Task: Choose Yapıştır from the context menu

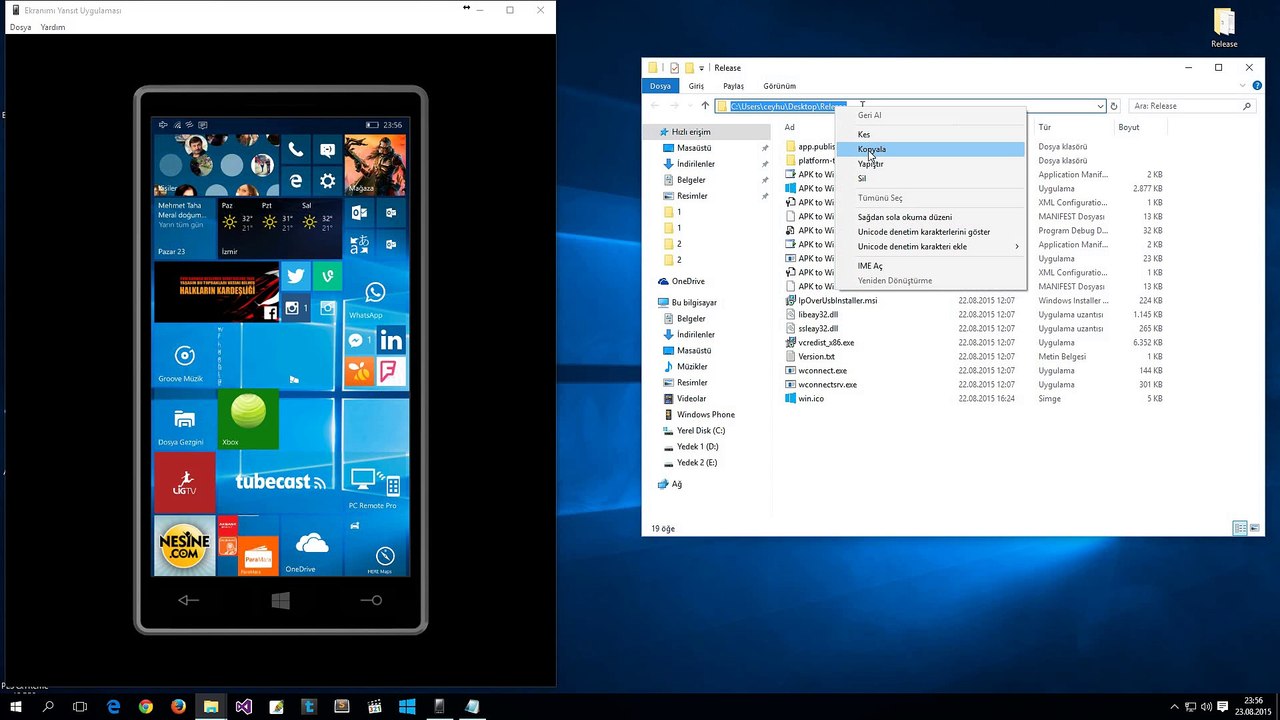Action: (870, 164)
